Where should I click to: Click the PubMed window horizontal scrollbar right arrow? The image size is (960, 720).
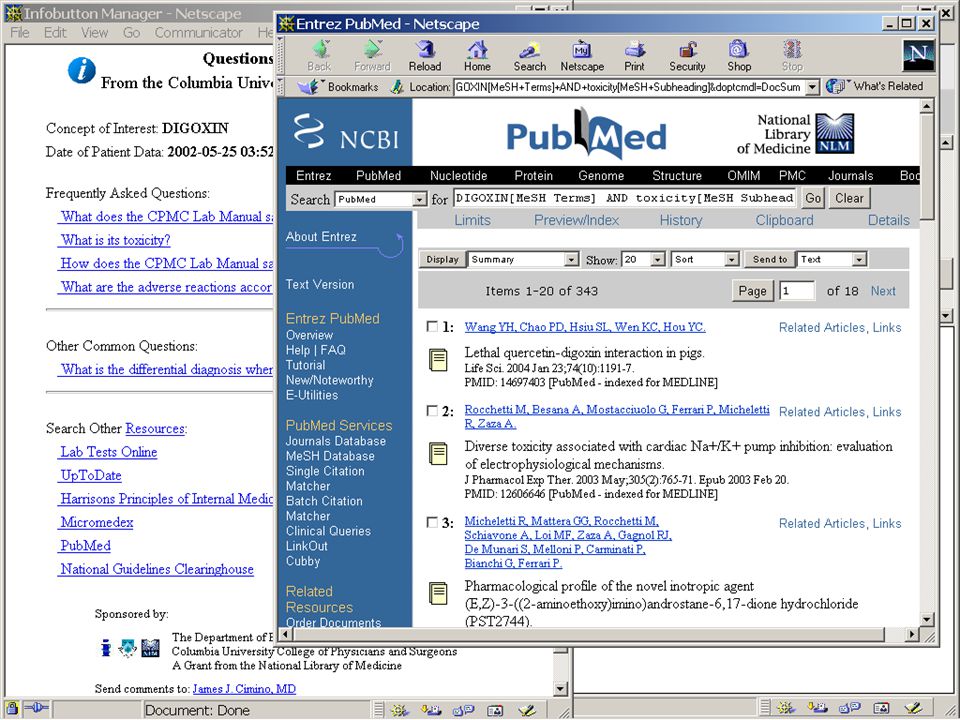(x=912, y=634)
